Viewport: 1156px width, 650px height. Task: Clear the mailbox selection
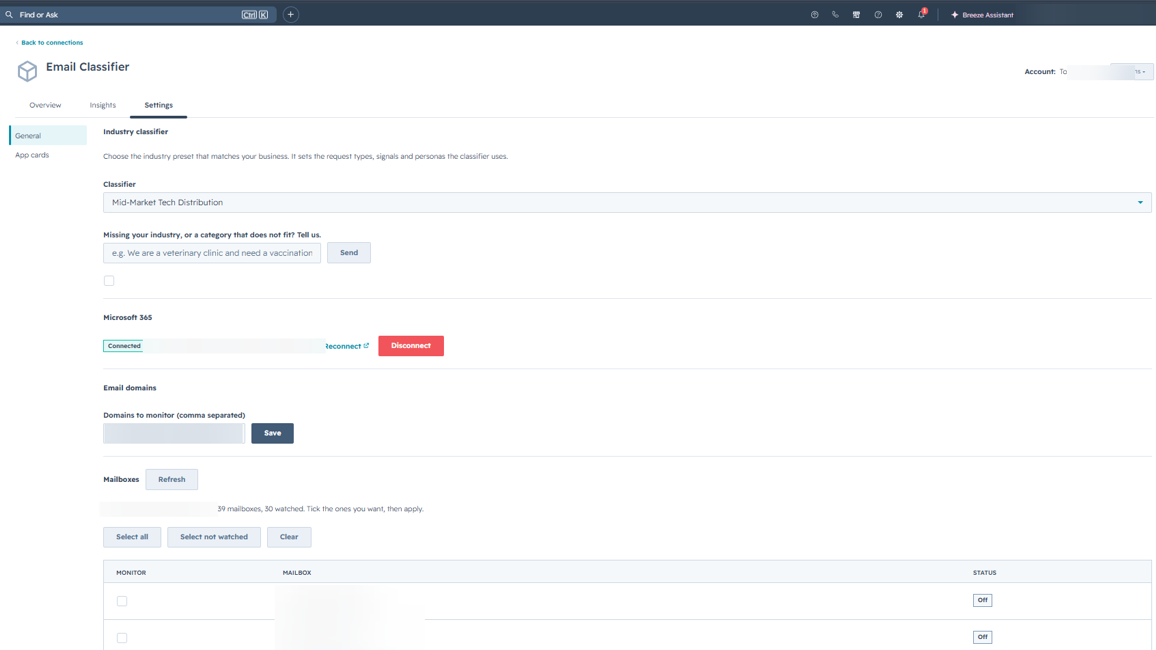pos(289,537)
